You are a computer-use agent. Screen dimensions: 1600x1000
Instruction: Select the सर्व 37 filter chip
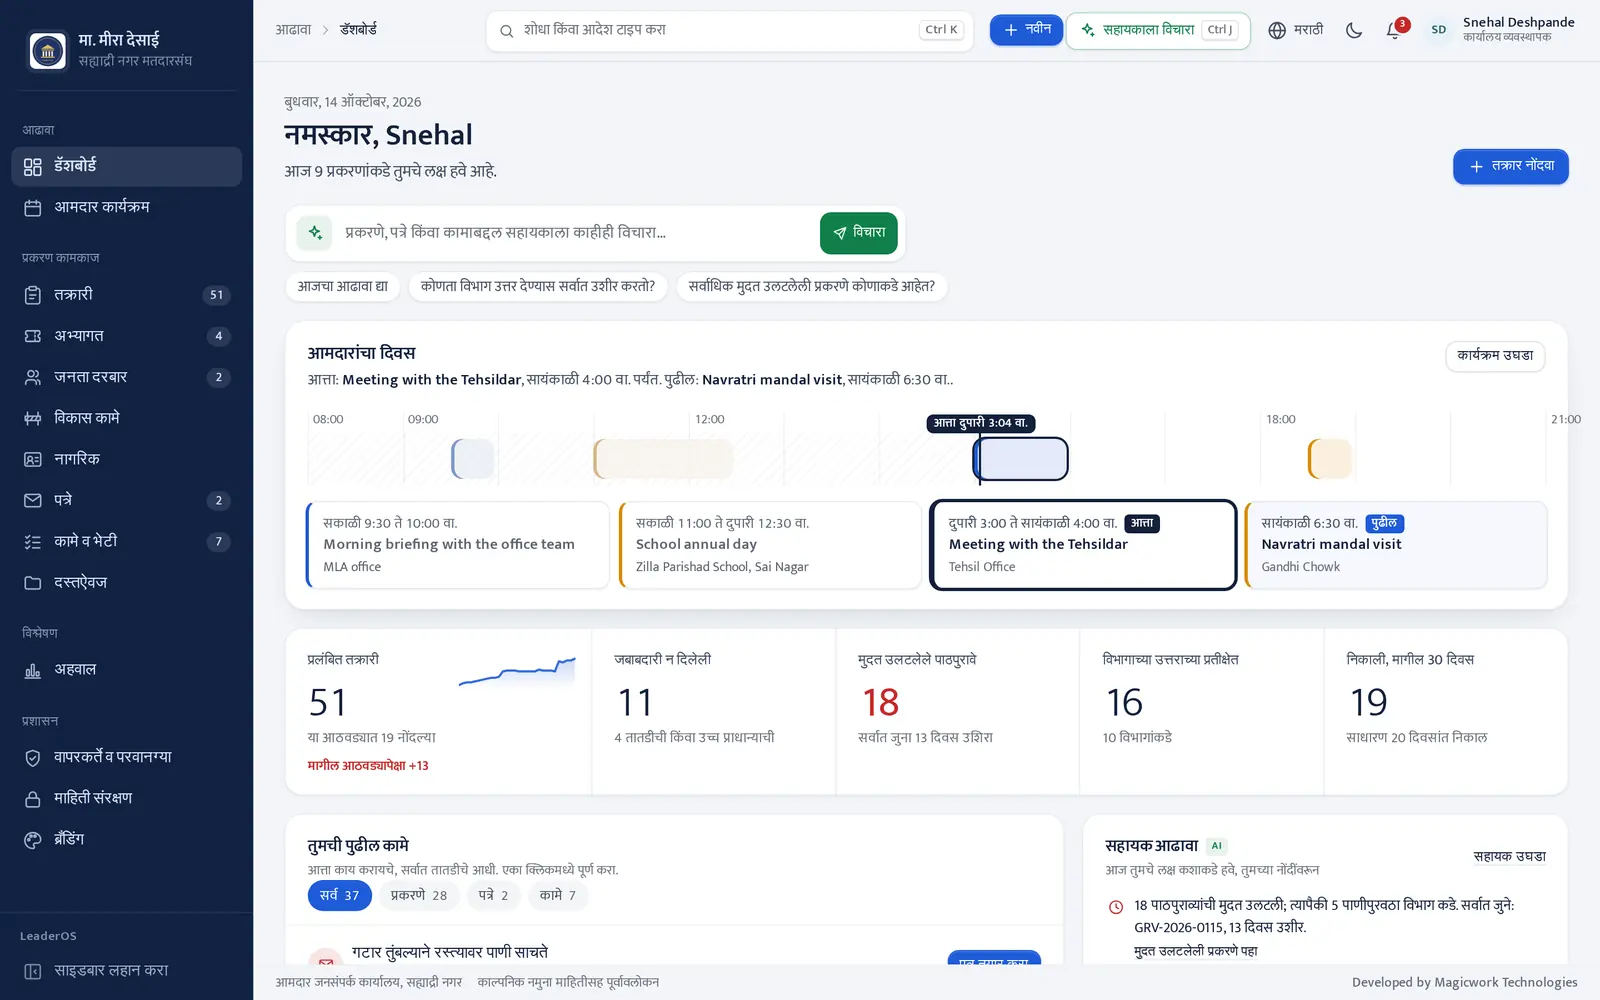340,896
